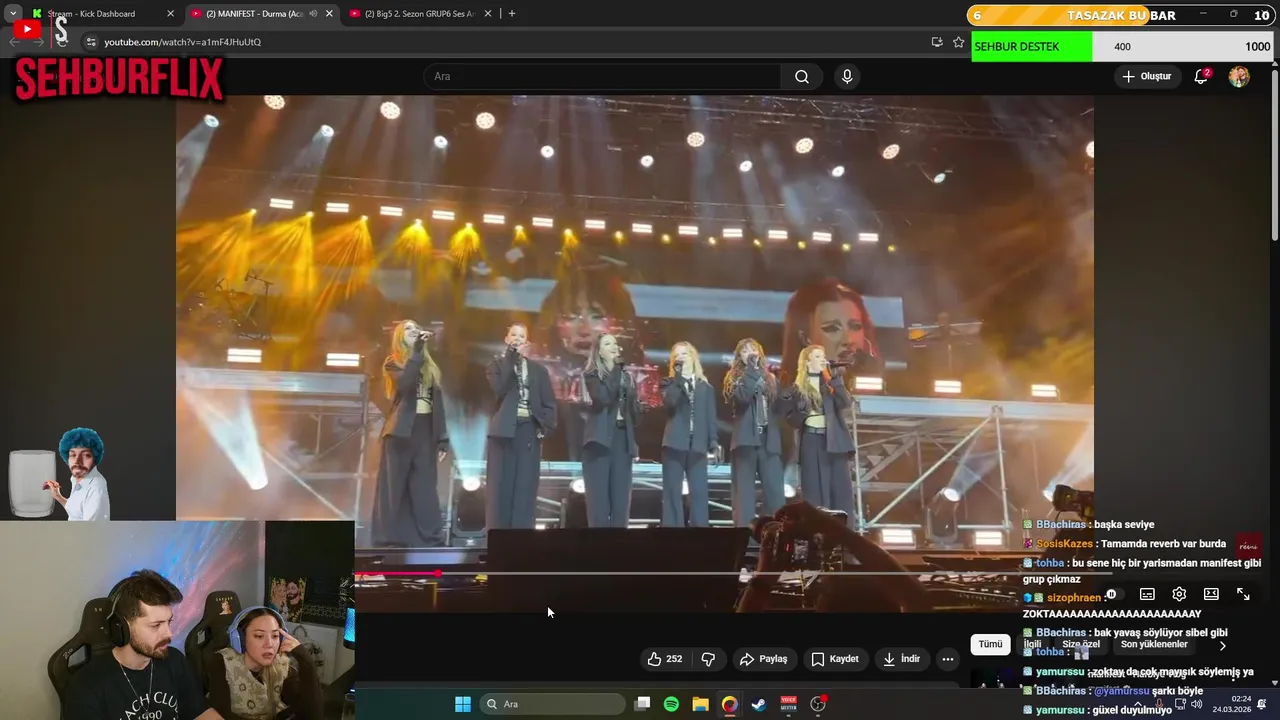Enter fullscreen in the video player
The image size is (1280, 720).
coord(1243,594)
